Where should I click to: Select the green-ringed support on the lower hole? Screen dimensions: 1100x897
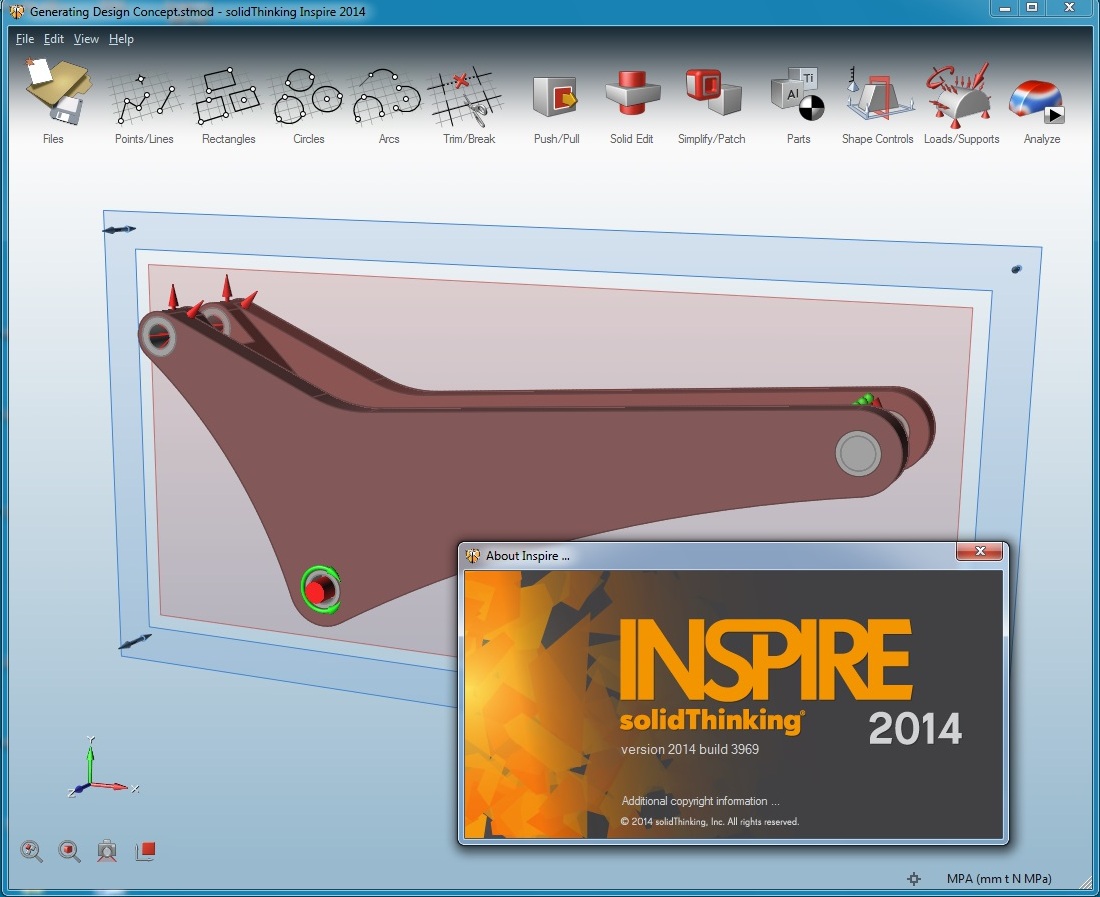tap(321, 589)
